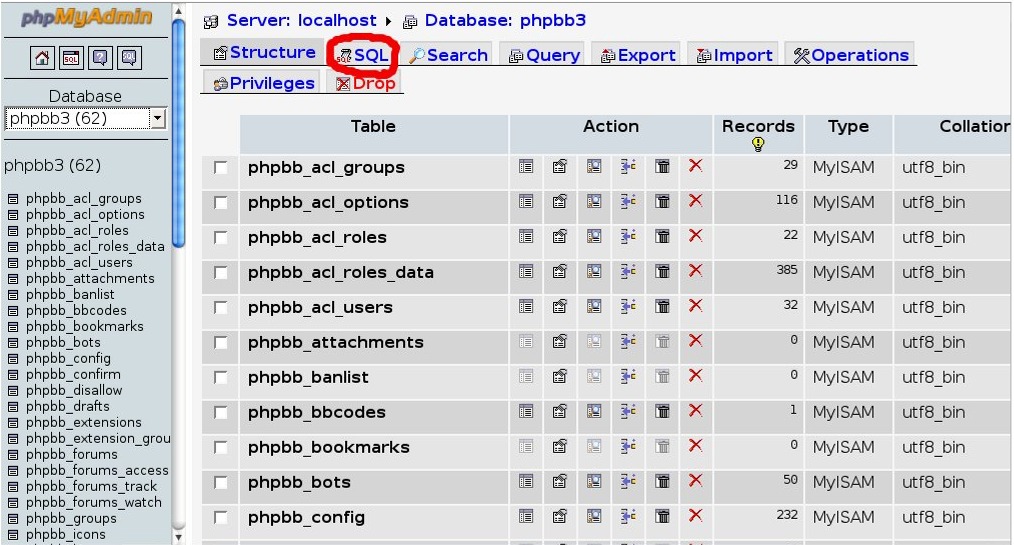This screenshot has width=1014, height=545.
Task: Click Search icon for phpbb_acl_roles
Action: tap(594, 237)
